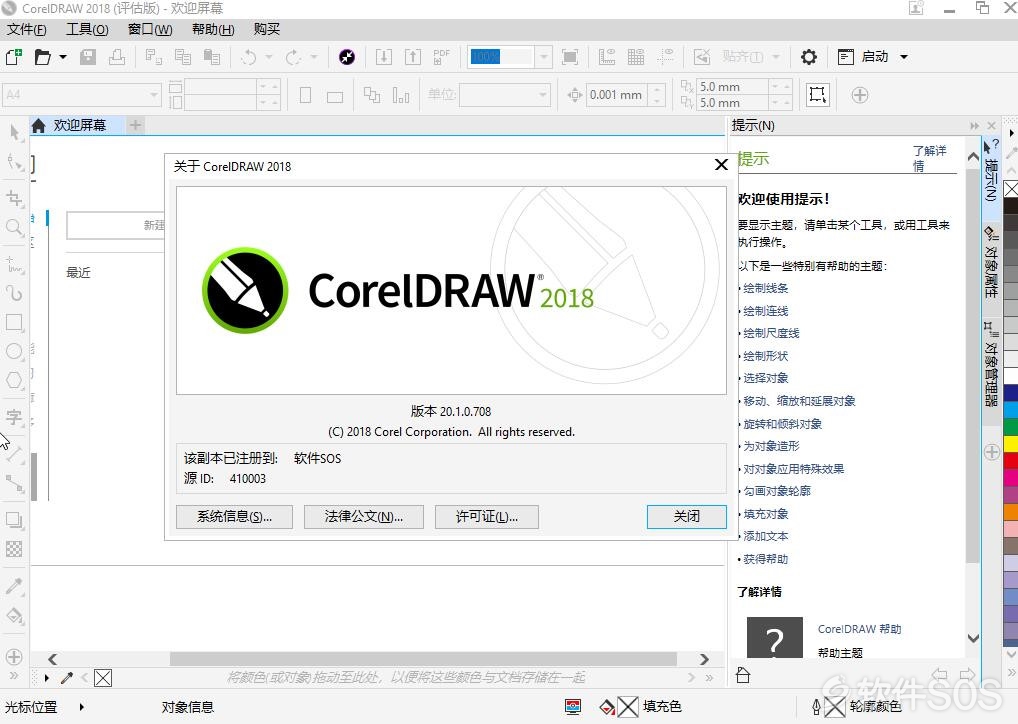This screenshot has width=1018, height=724.
Task: Click the Open folder icon
Action: [x=43, y=57]
